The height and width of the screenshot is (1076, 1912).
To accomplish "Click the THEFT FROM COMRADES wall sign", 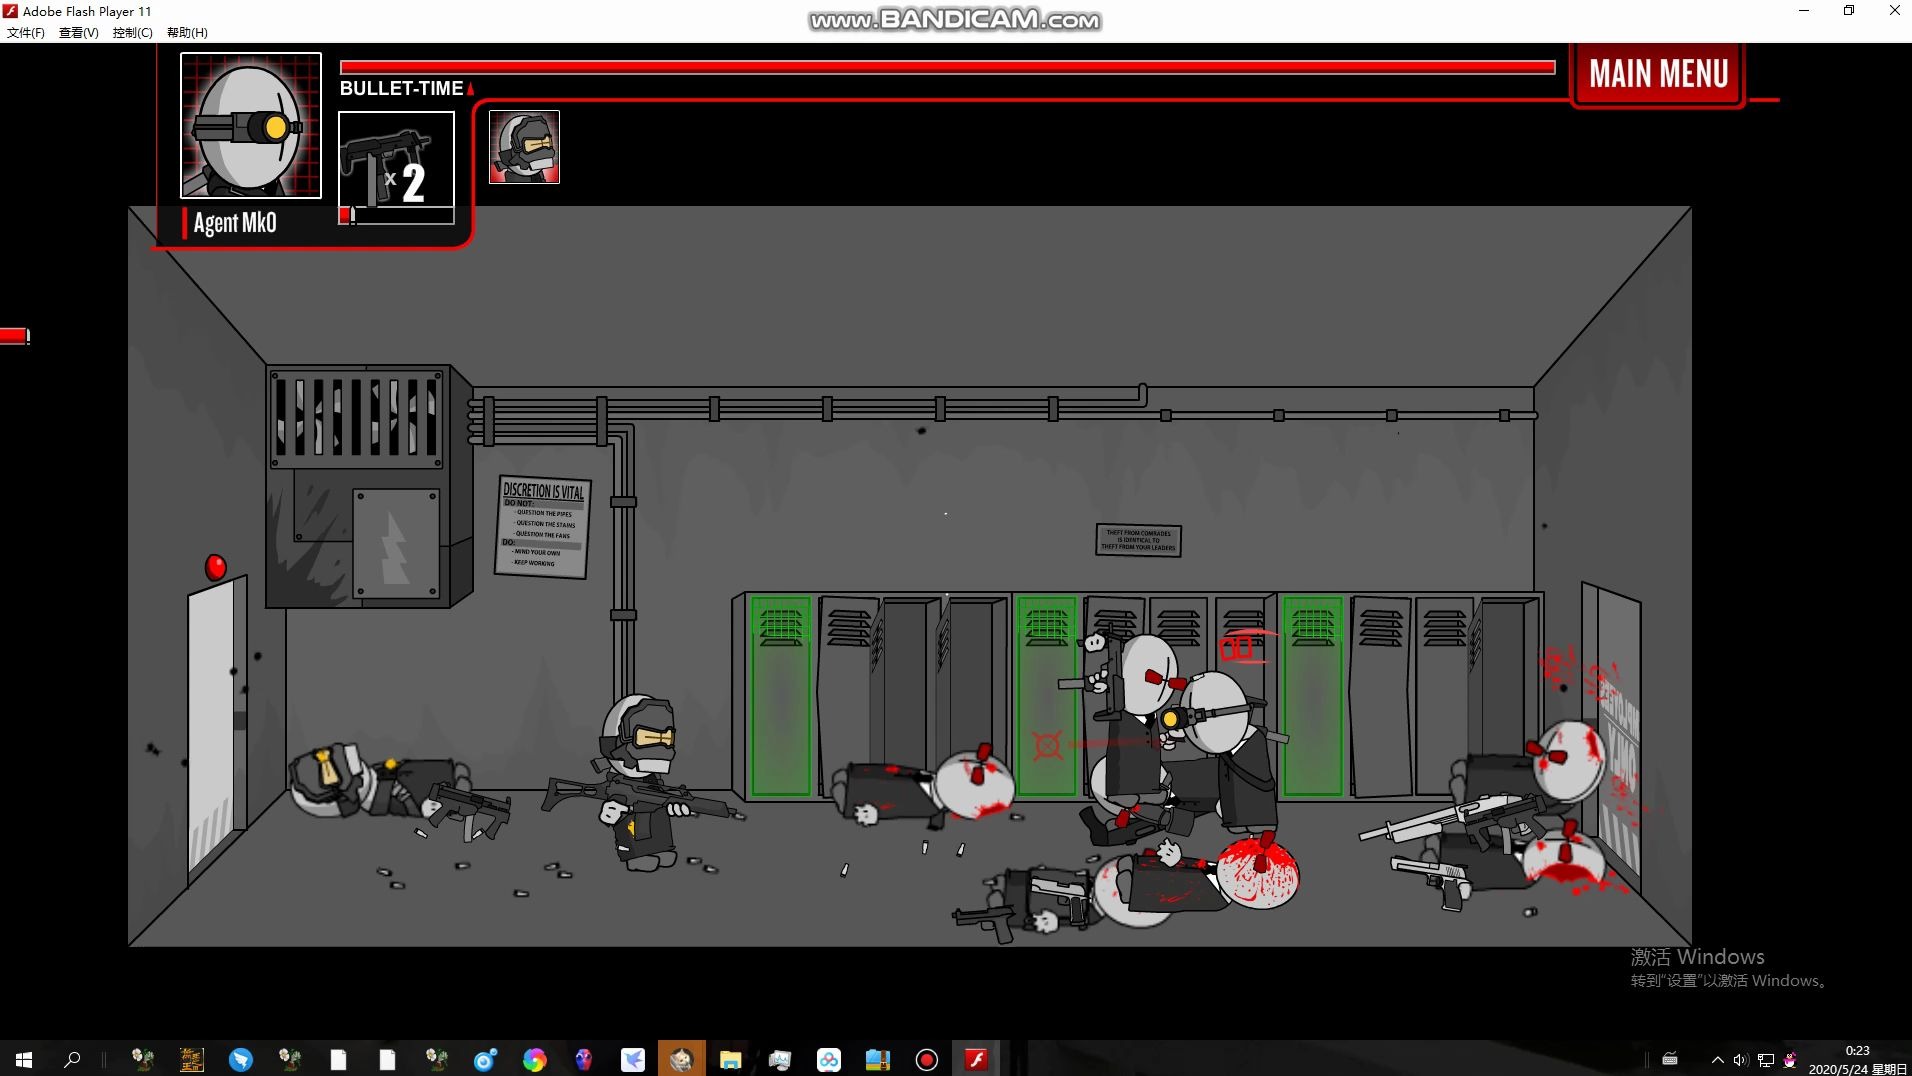I will (x=1138, y=540).
